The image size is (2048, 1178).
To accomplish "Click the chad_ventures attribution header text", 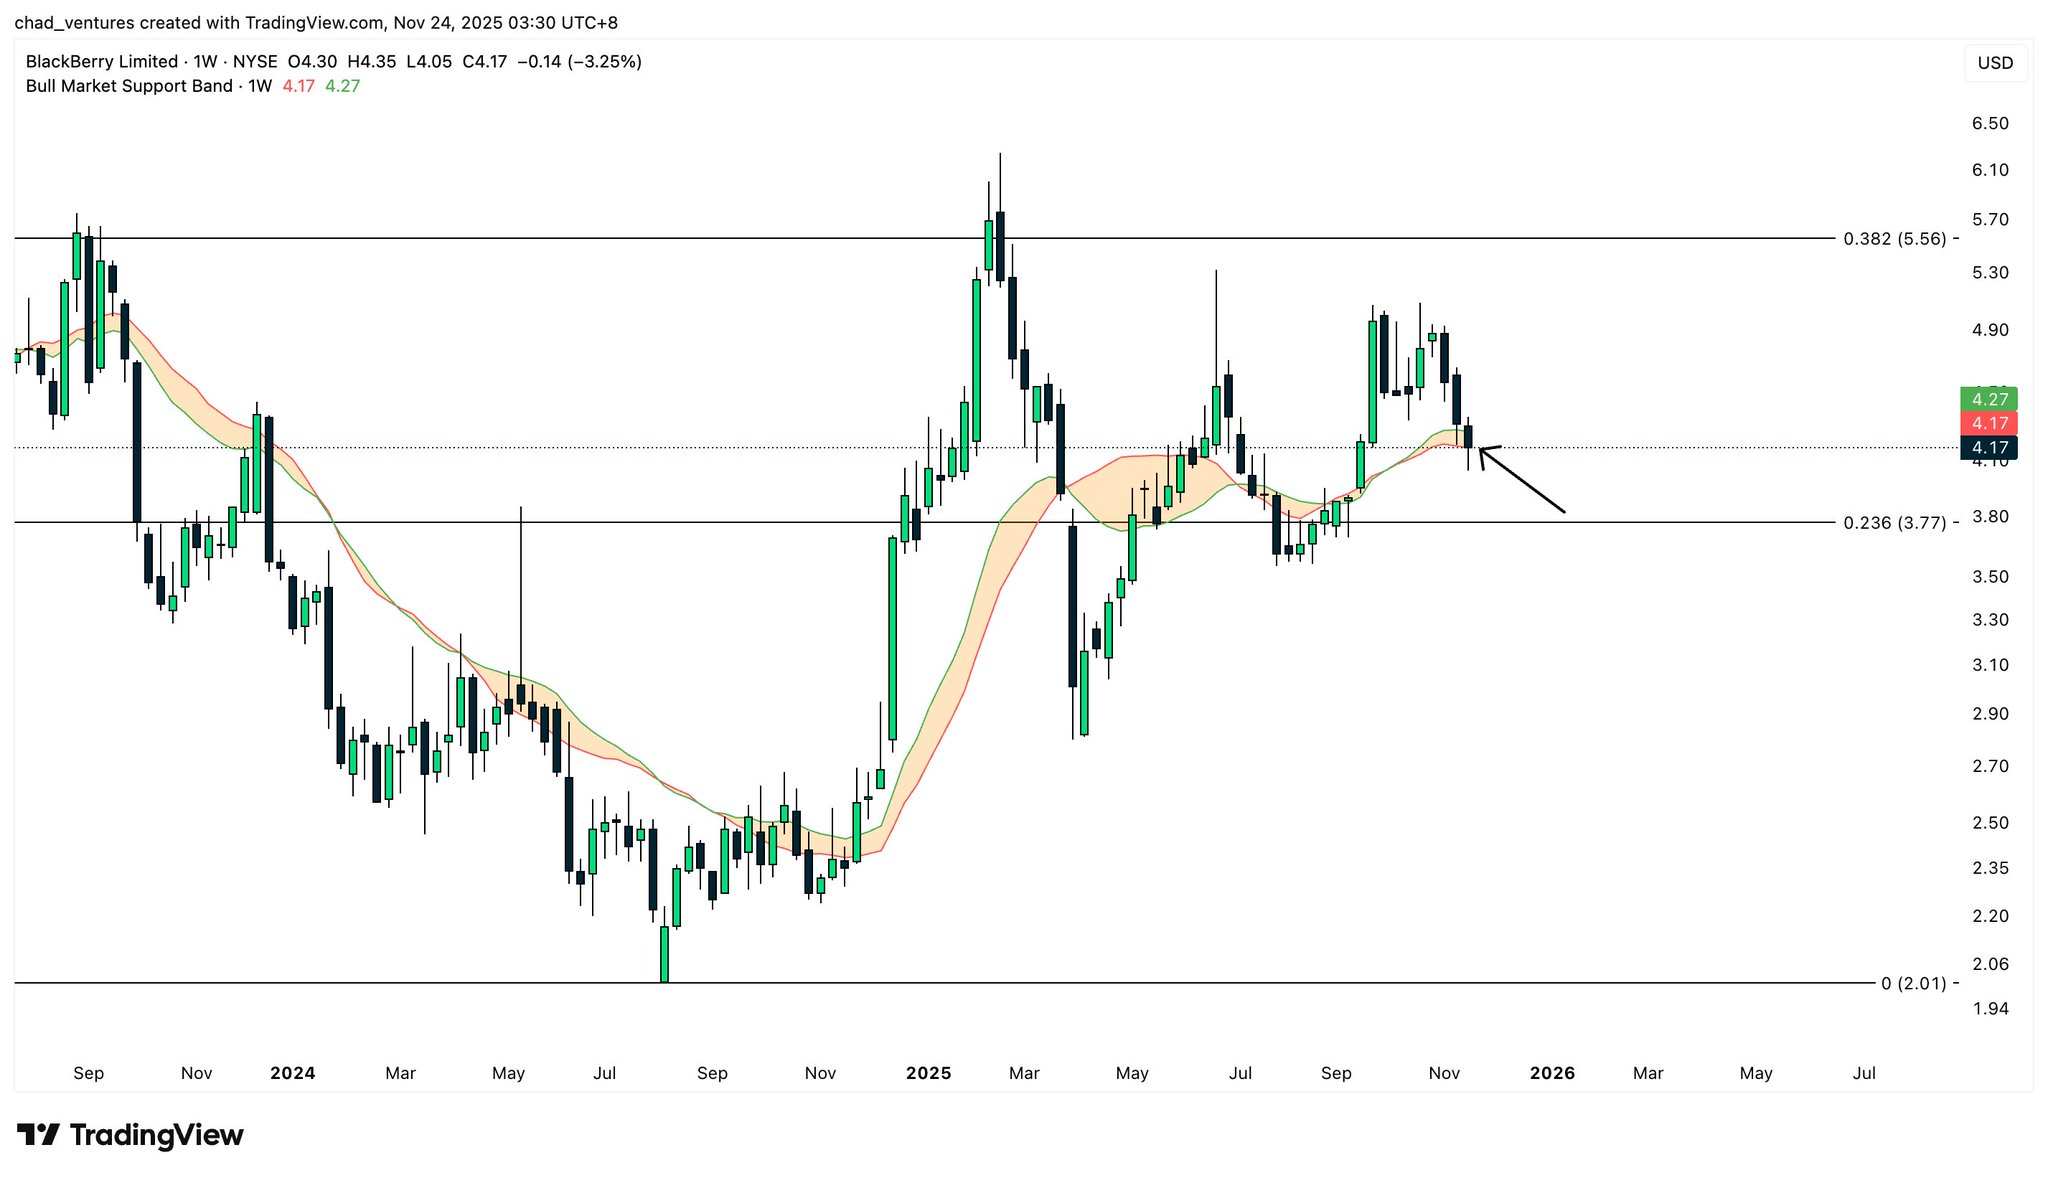I will (315, 22).
